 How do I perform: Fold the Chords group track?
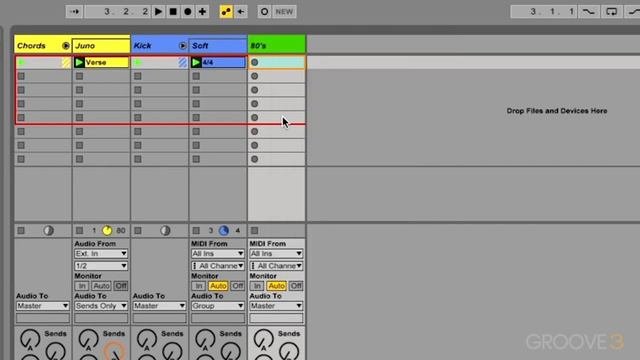coord(66,46)
